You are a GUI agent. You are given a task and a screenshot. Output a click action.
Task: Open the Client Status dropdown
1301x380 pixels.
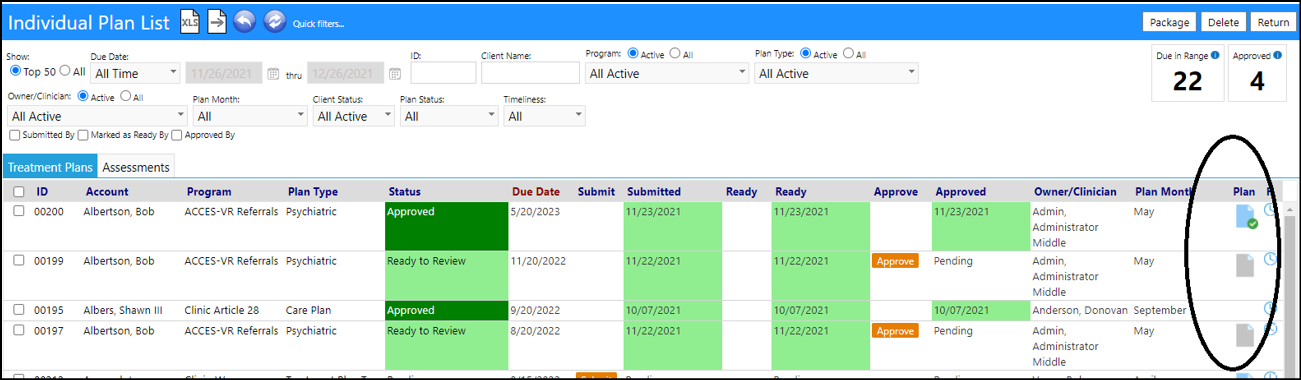pyautogui.click(x=354, y=116)
